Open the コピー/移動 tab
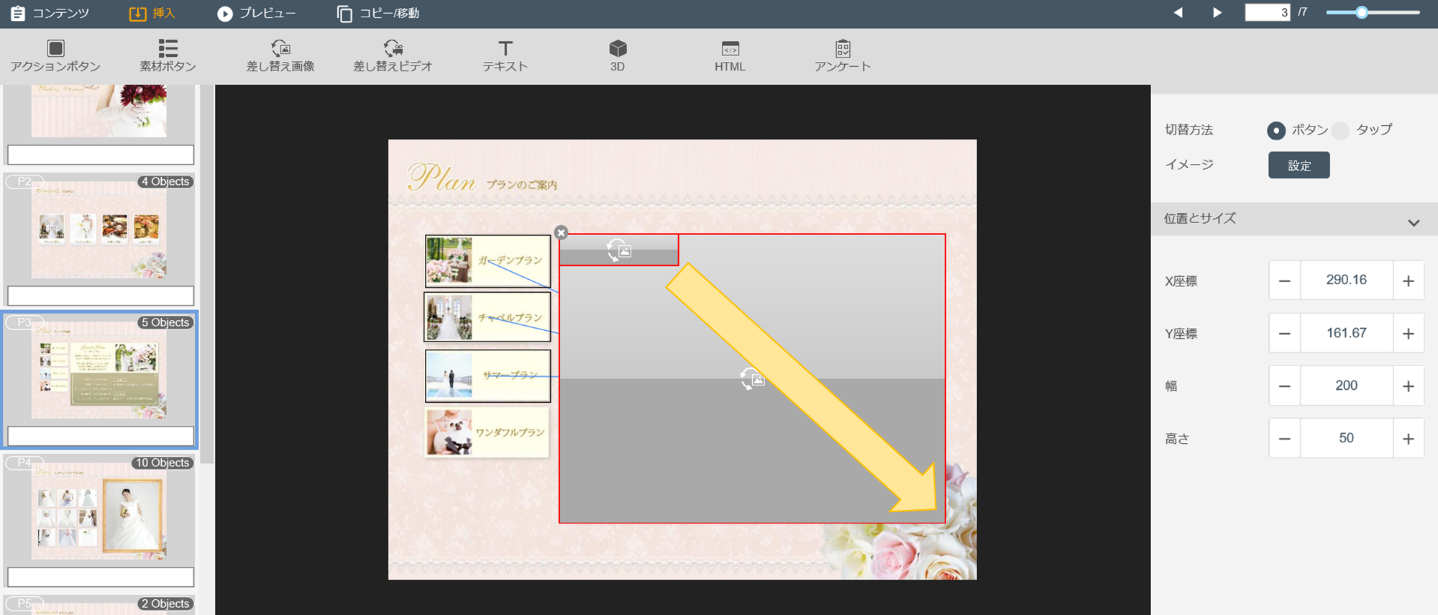Screen dimensions: 1438x615 point(377,14)
